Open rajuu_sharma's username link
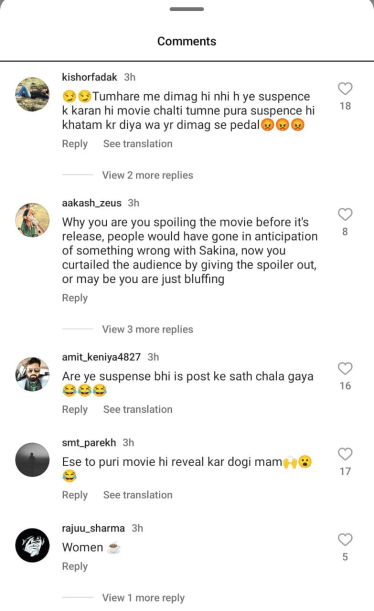The height and width of the screenshot is (611, 374). coord(93,528)
